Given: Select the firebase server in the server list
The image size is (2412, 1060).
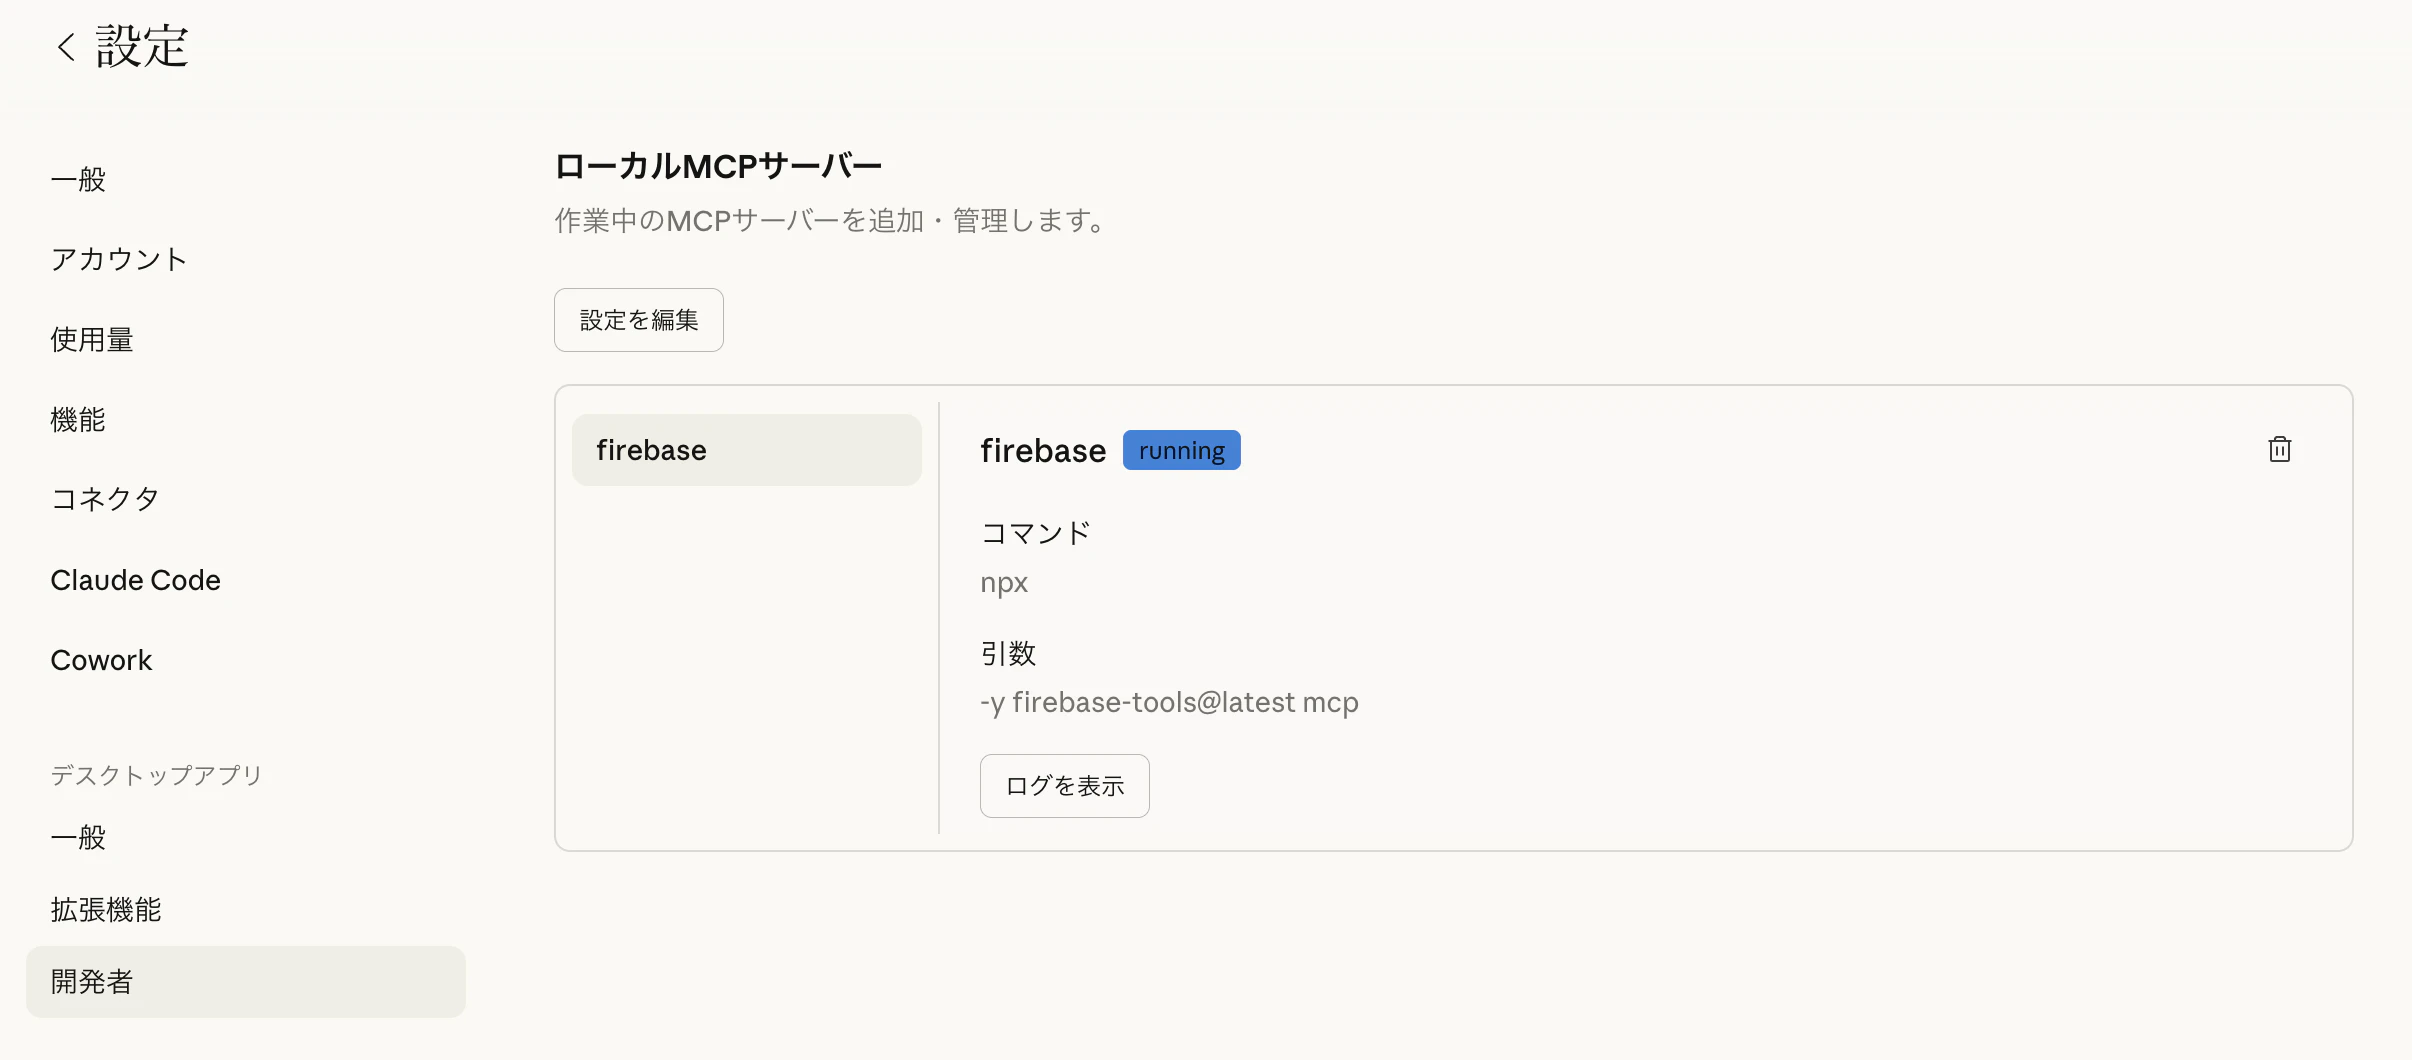Looking at the screenshot, I should 746,449.
